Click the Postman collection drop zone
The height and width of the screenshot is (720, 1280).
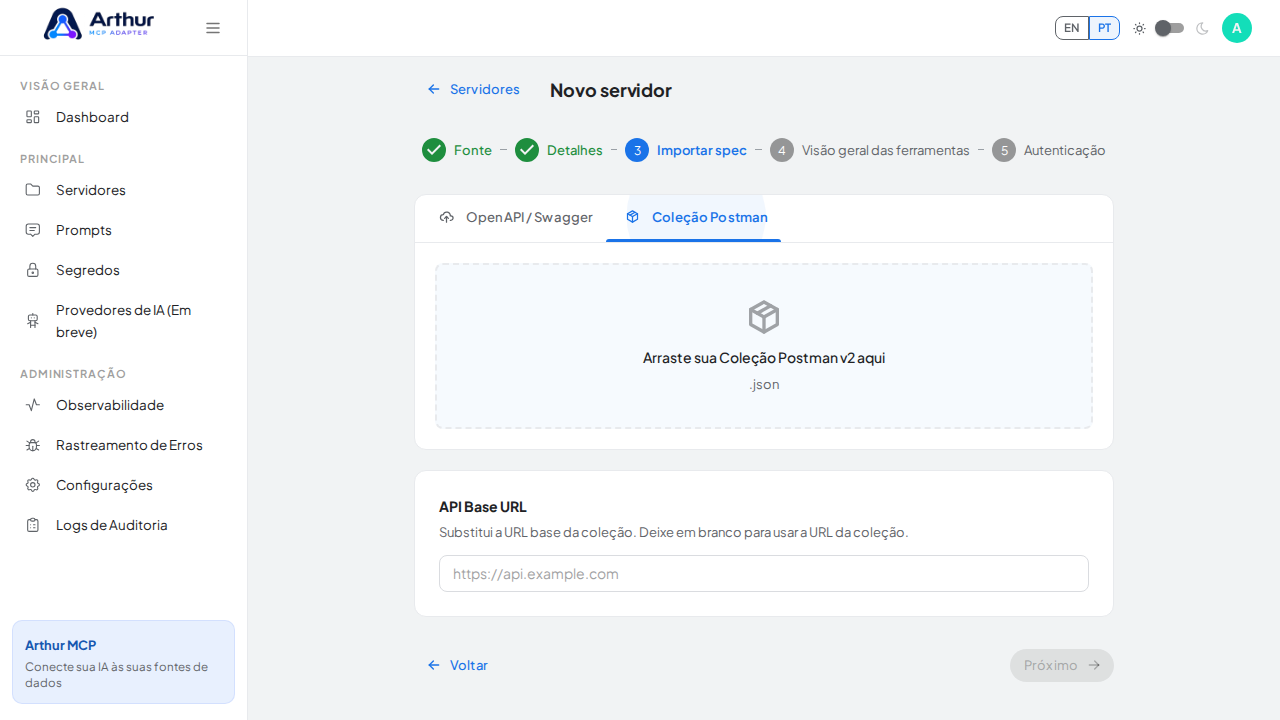764,346
